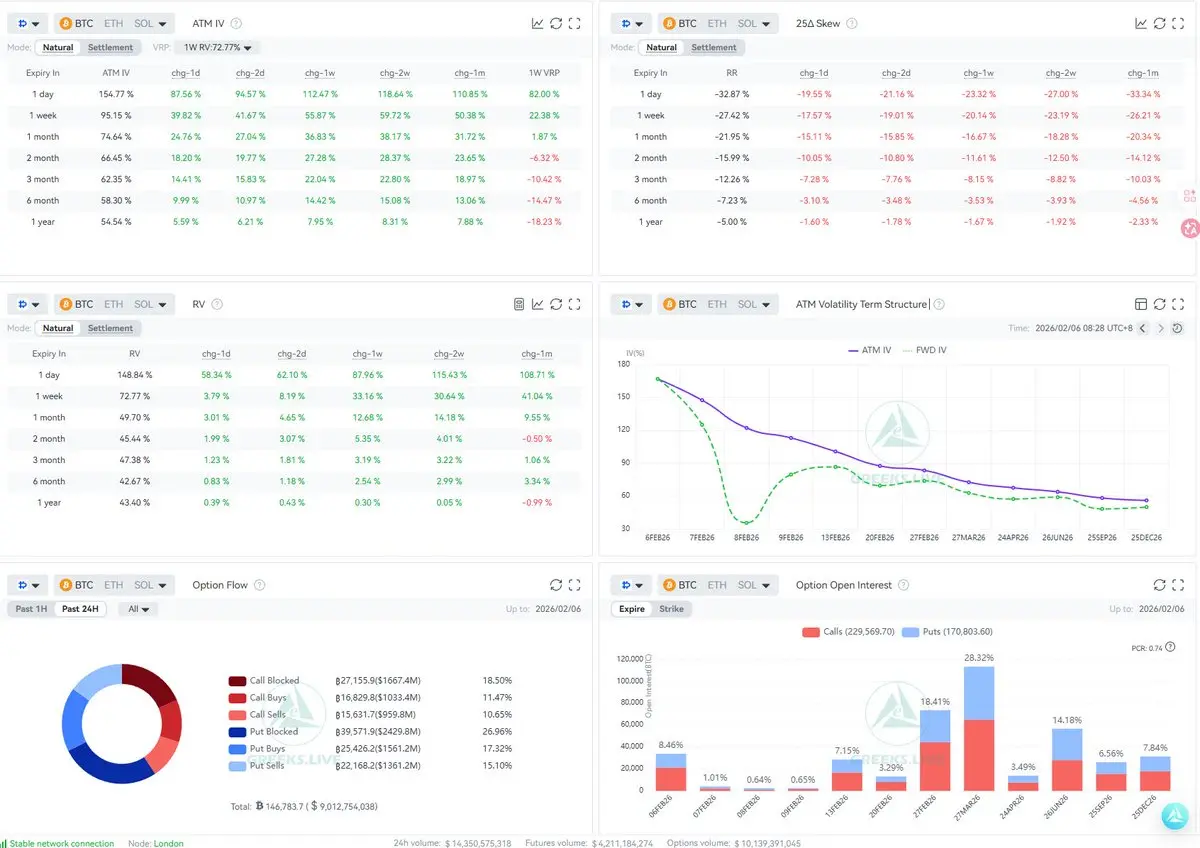Set RV panel mode to Settlement
The image size is (1200, 848).
[110, 328]
